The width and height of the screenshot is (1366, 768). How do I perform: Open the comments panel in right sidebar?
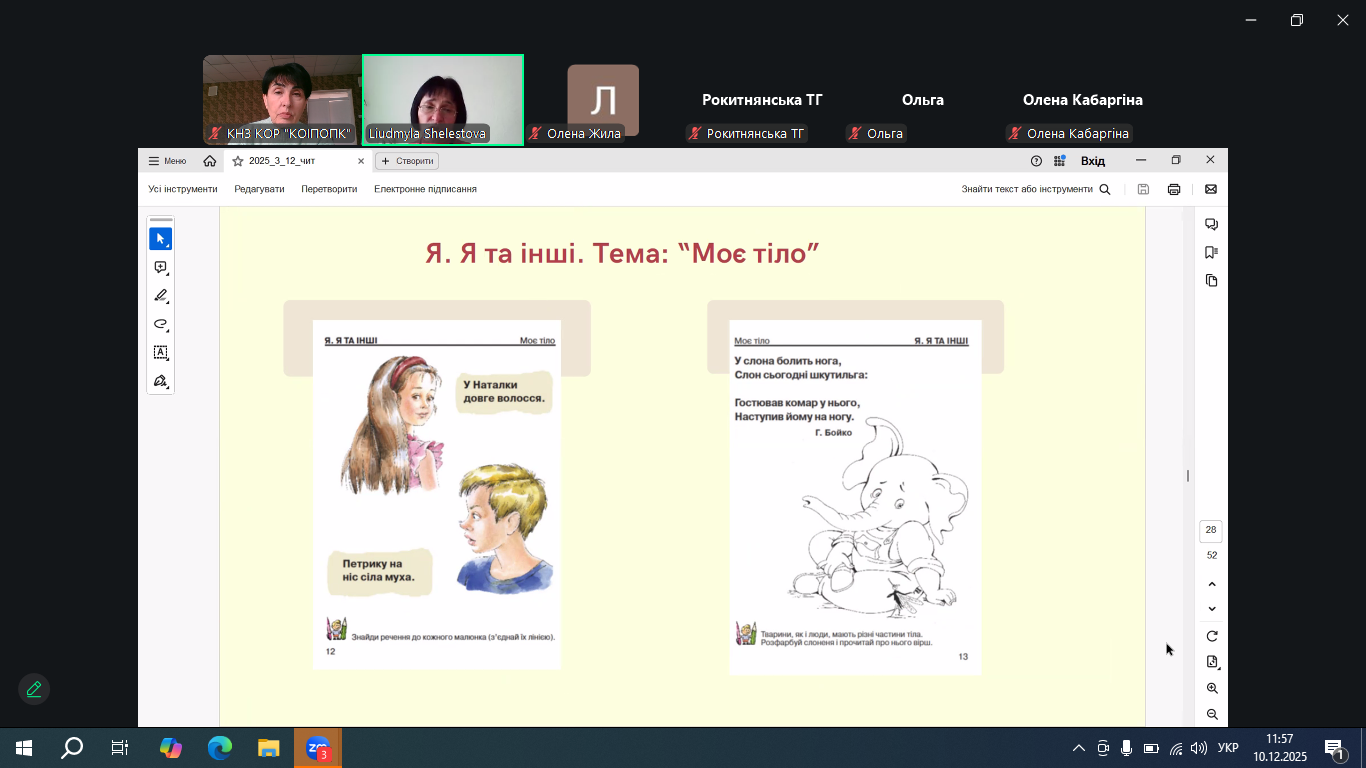pyautogui.click(x=1211, y=224)
